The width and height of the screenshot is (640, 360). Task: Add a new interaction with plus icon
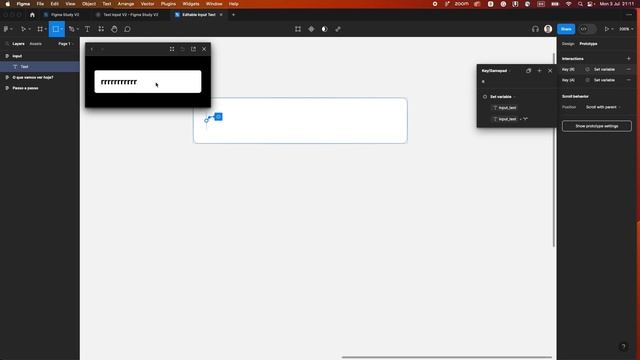click(629, 59)
